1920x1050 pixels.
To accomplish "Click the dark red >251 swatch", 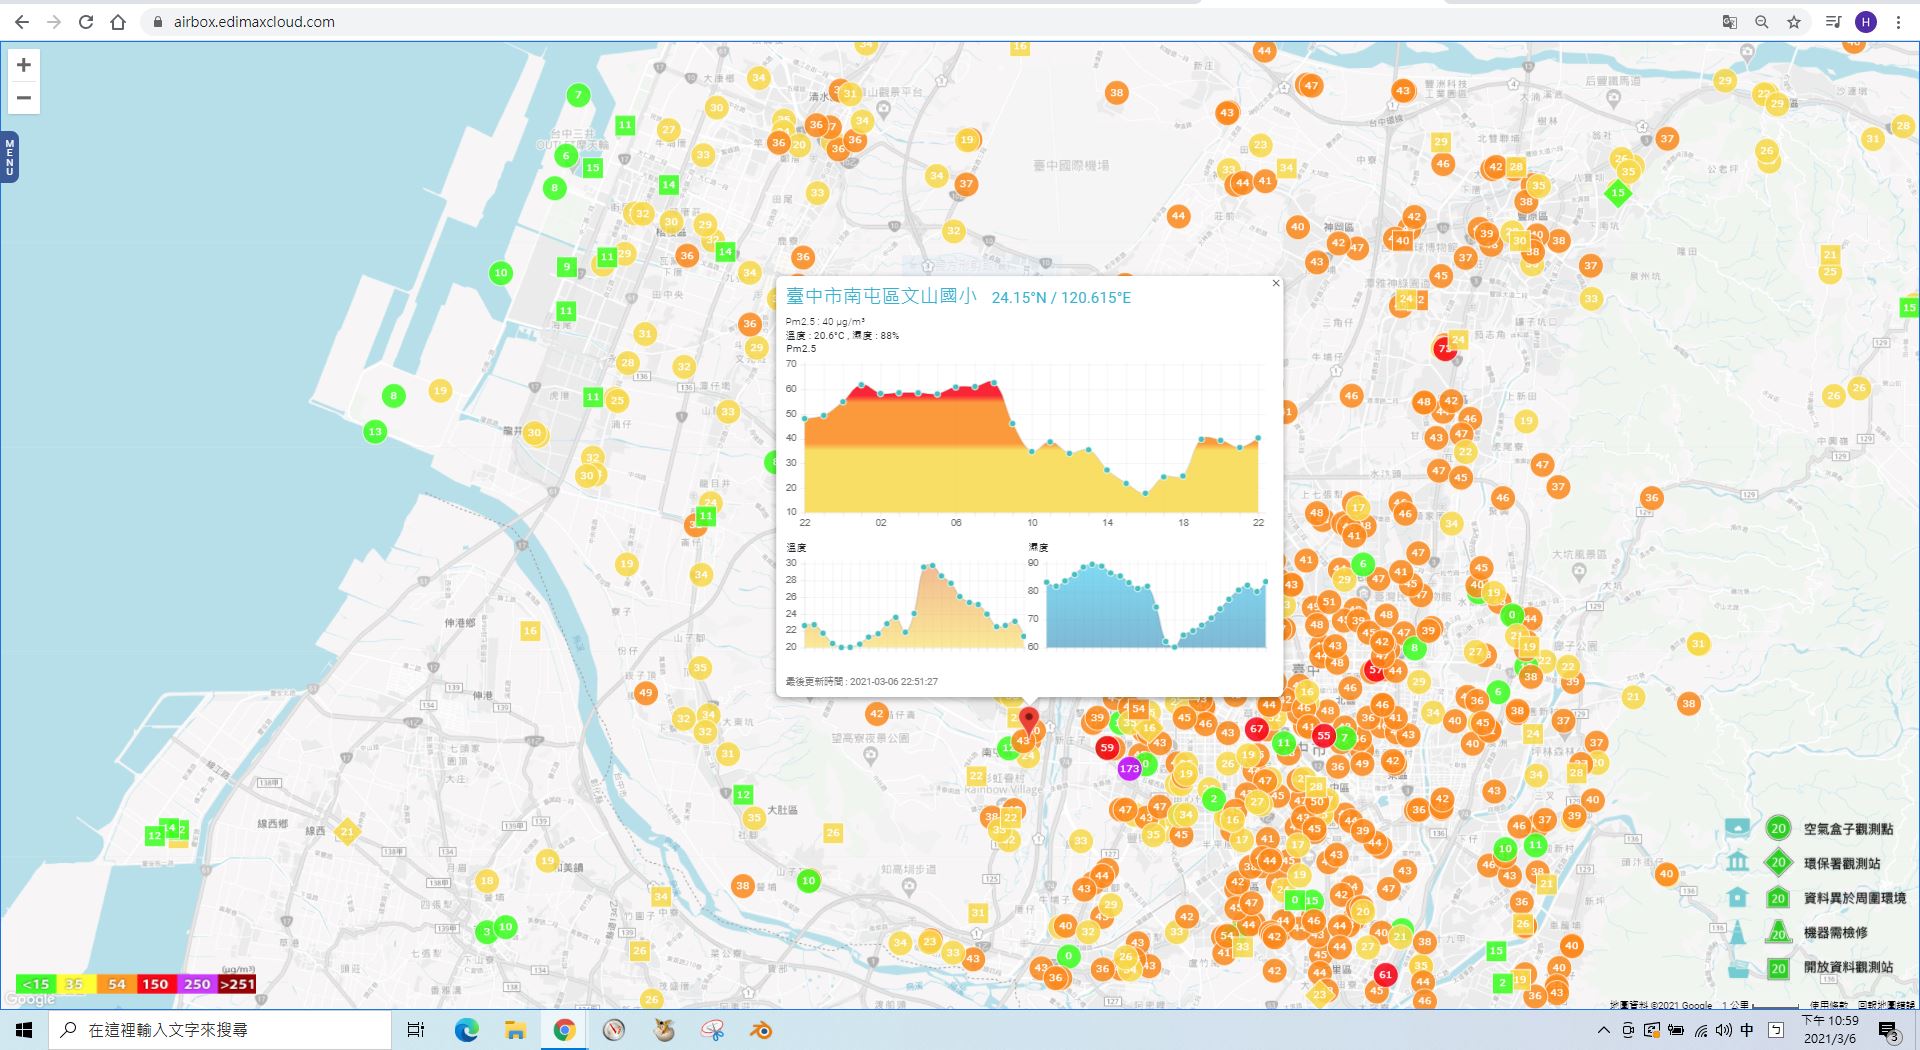I will [237, 984].
